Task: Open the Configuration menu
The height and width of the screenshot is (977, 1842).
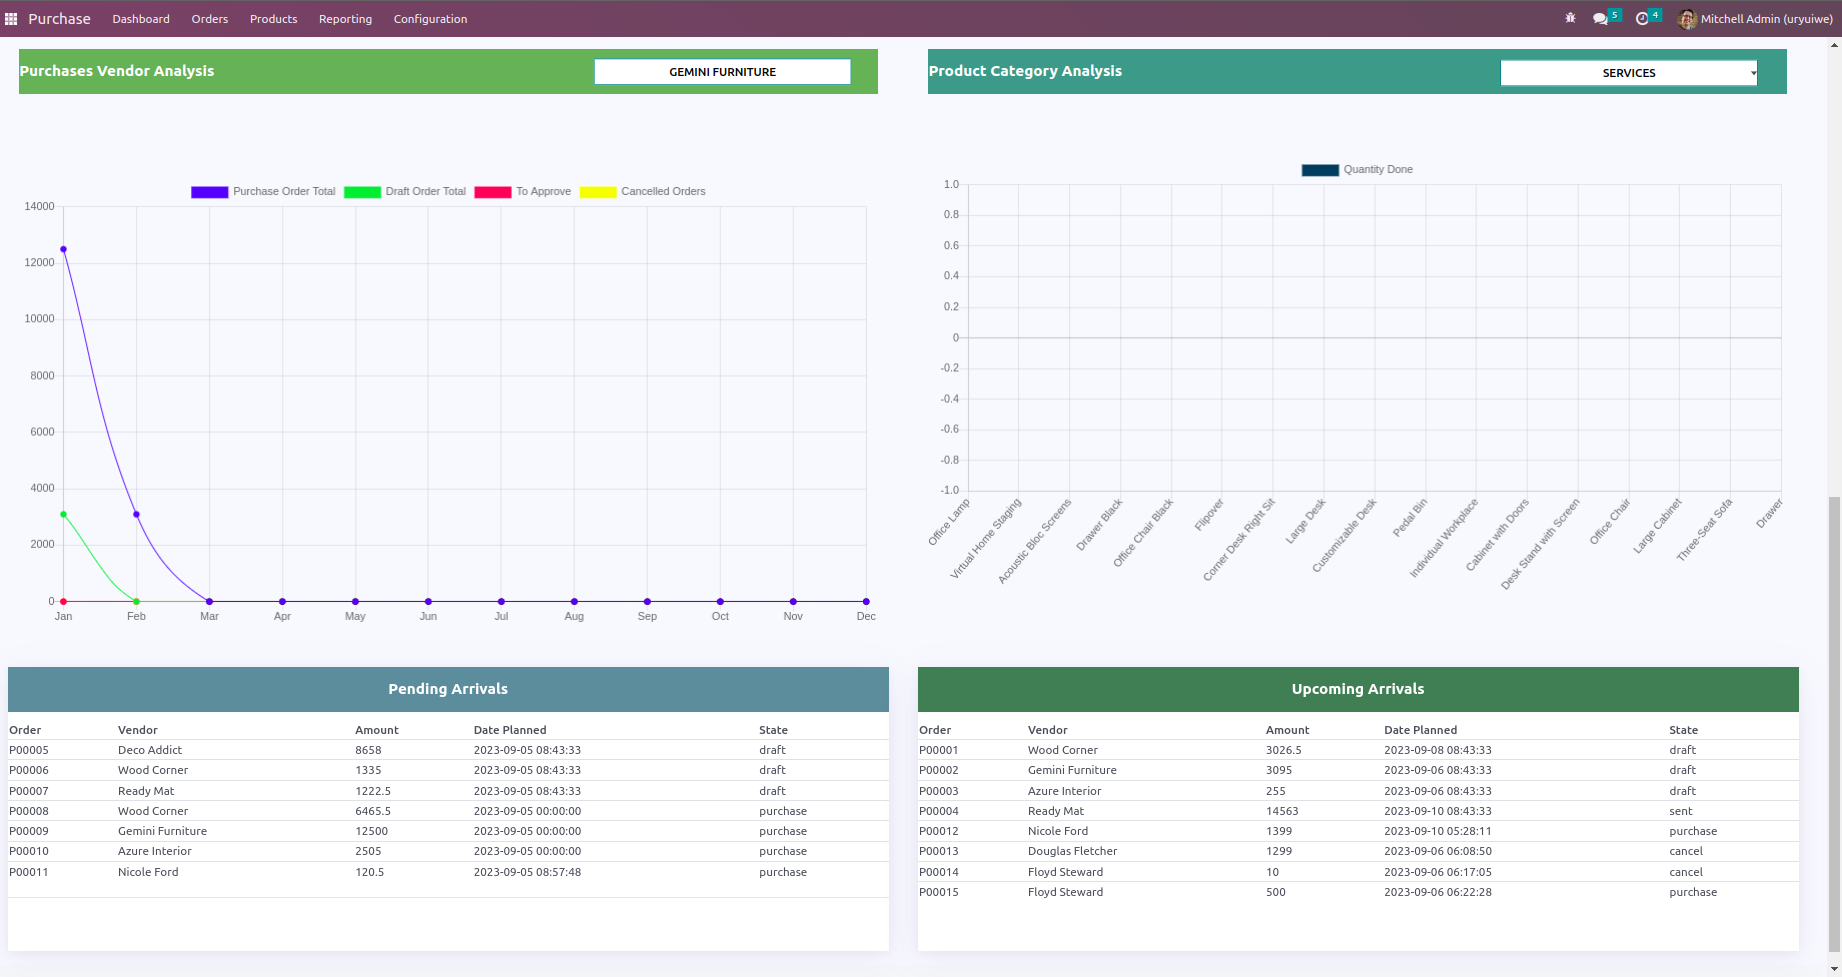Action: (430, 19)
